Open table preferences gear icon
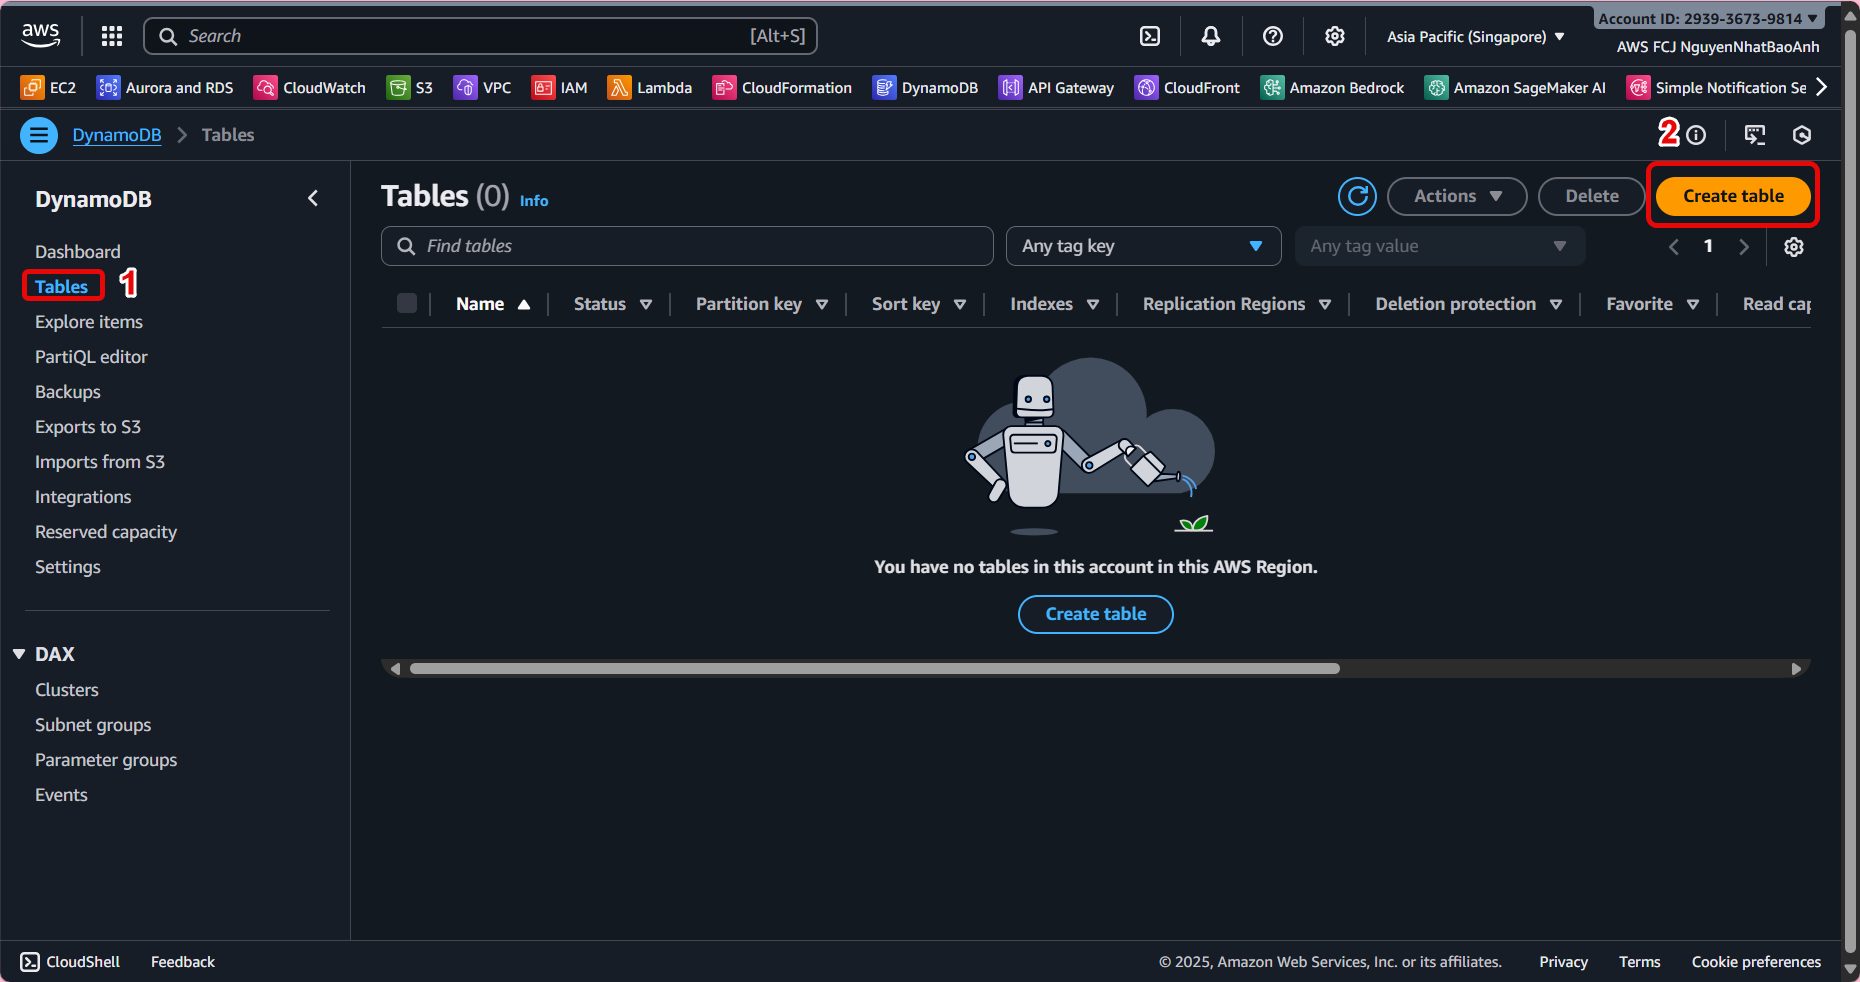Screen dimensions: 1860x982 point(1794,247)
